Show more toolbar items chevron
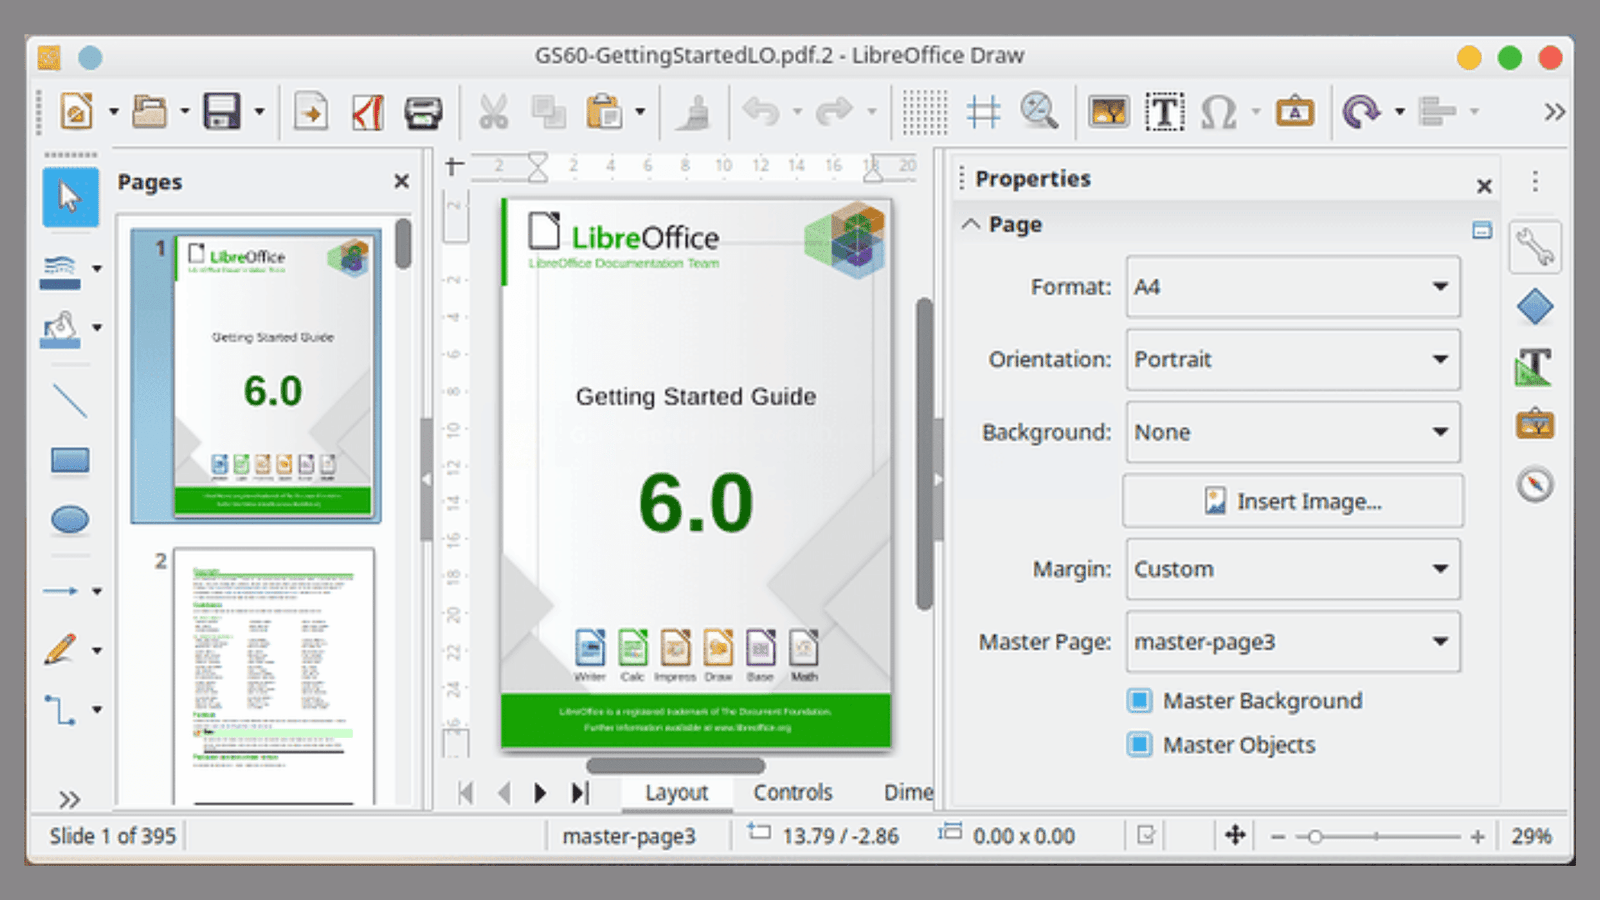Screen dimensions: 1600x900 1553,112
